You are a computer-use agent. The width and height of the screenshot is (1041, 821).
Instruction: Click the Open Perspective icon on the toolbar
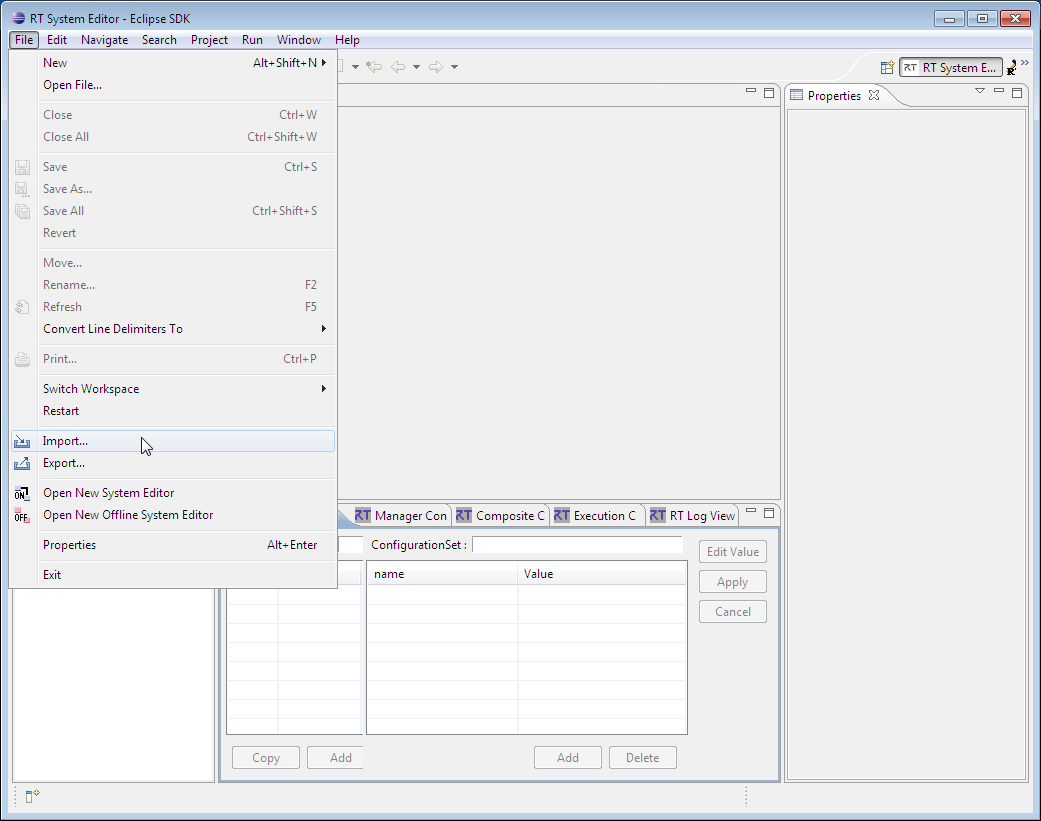887,67
